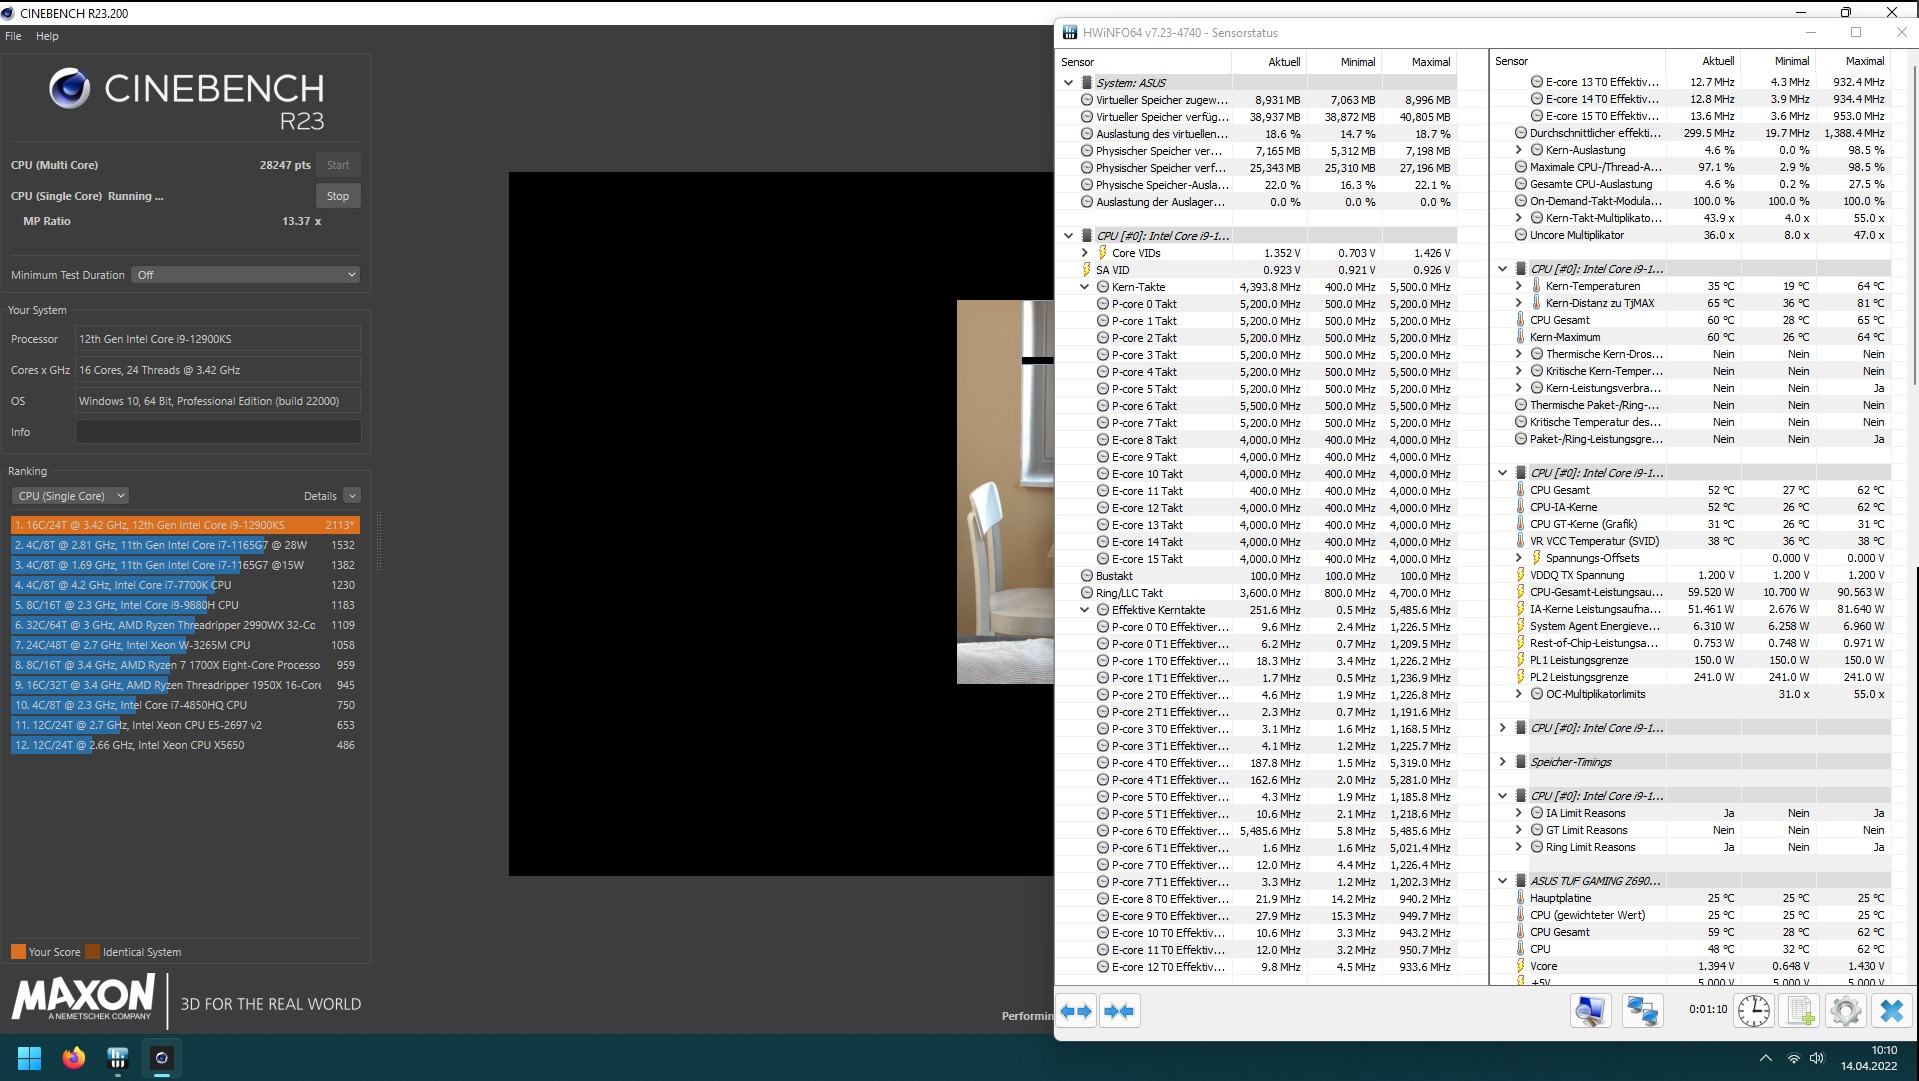Screen dimensions: 1919x1081
Task: Select ranking row Xeon CPU X5650
Action: pyautogui.click(x=185, y=745)
